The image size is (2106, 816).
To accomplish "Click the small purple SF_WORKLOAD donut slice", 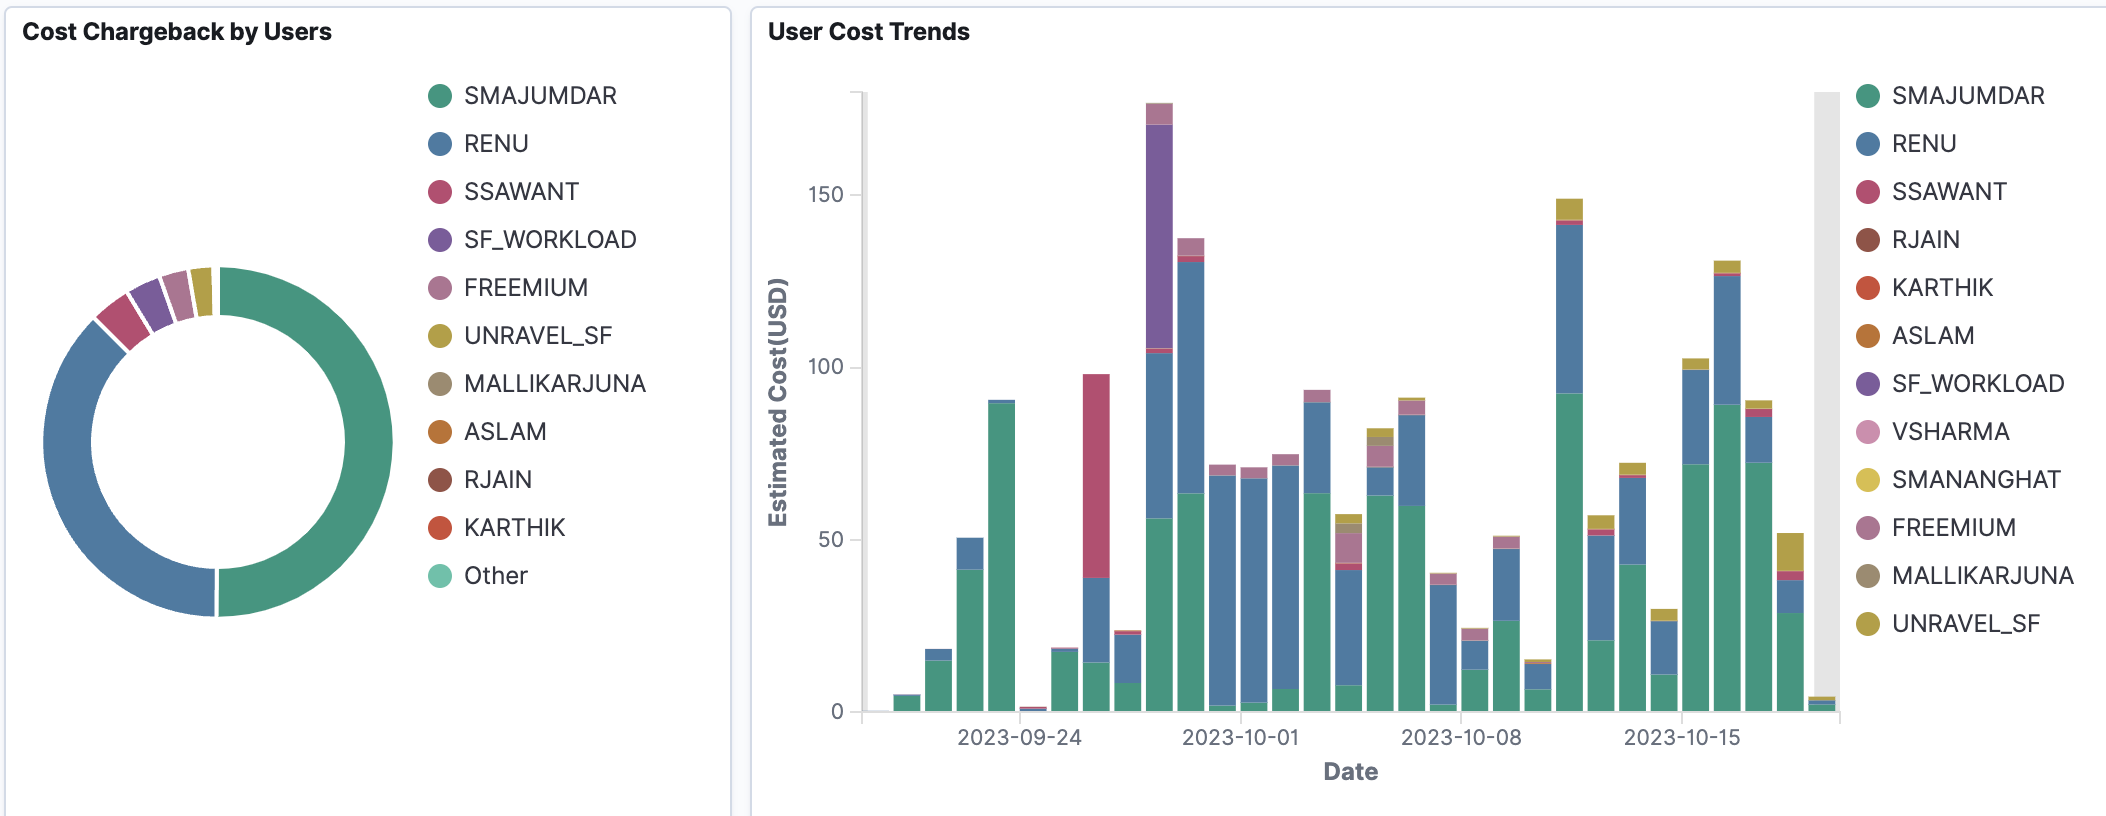I will 152,304.
